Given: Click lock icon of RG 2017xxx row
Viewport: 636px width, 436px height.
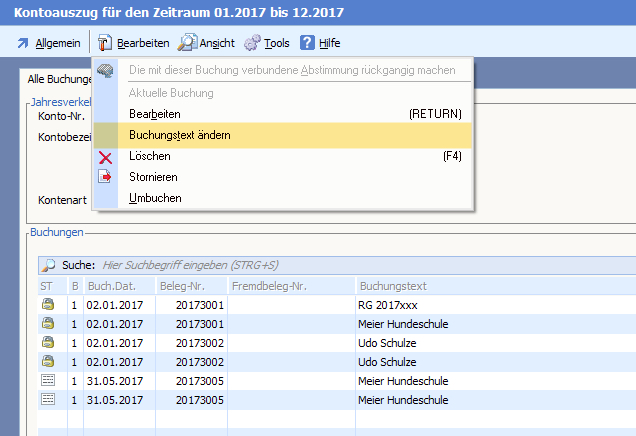Looking at the screenshot, I should click(47, 305).
